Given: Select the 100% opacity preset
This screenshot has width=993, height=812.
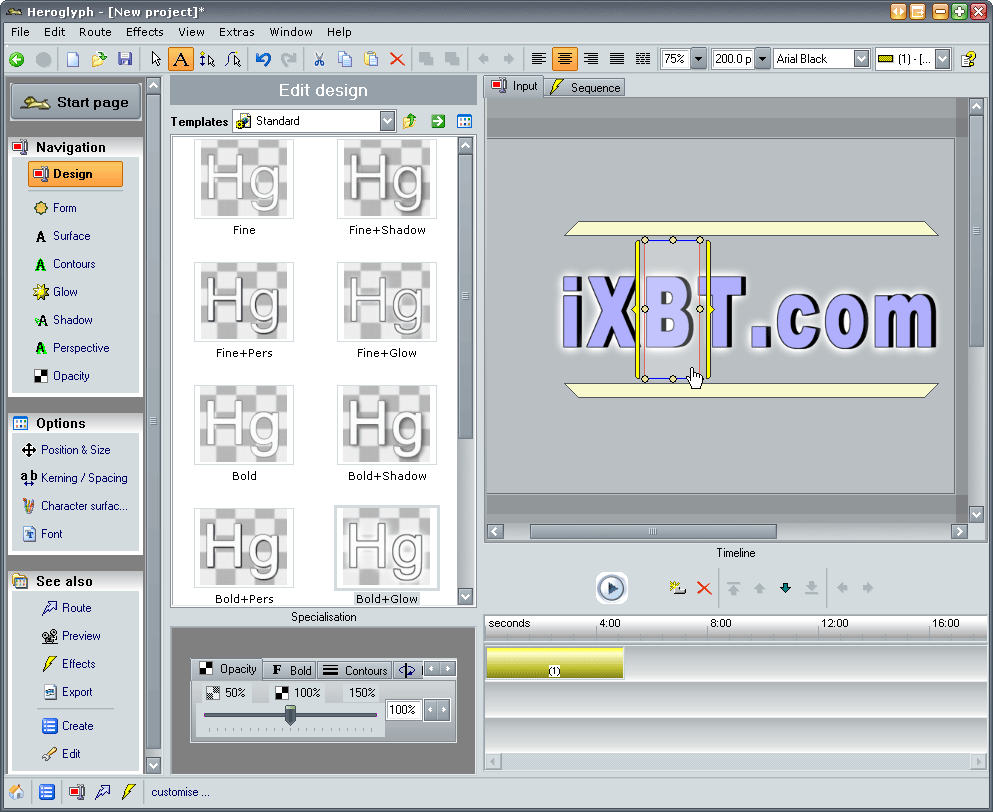Looking at the screenshot, I should (x=298, y=693).
